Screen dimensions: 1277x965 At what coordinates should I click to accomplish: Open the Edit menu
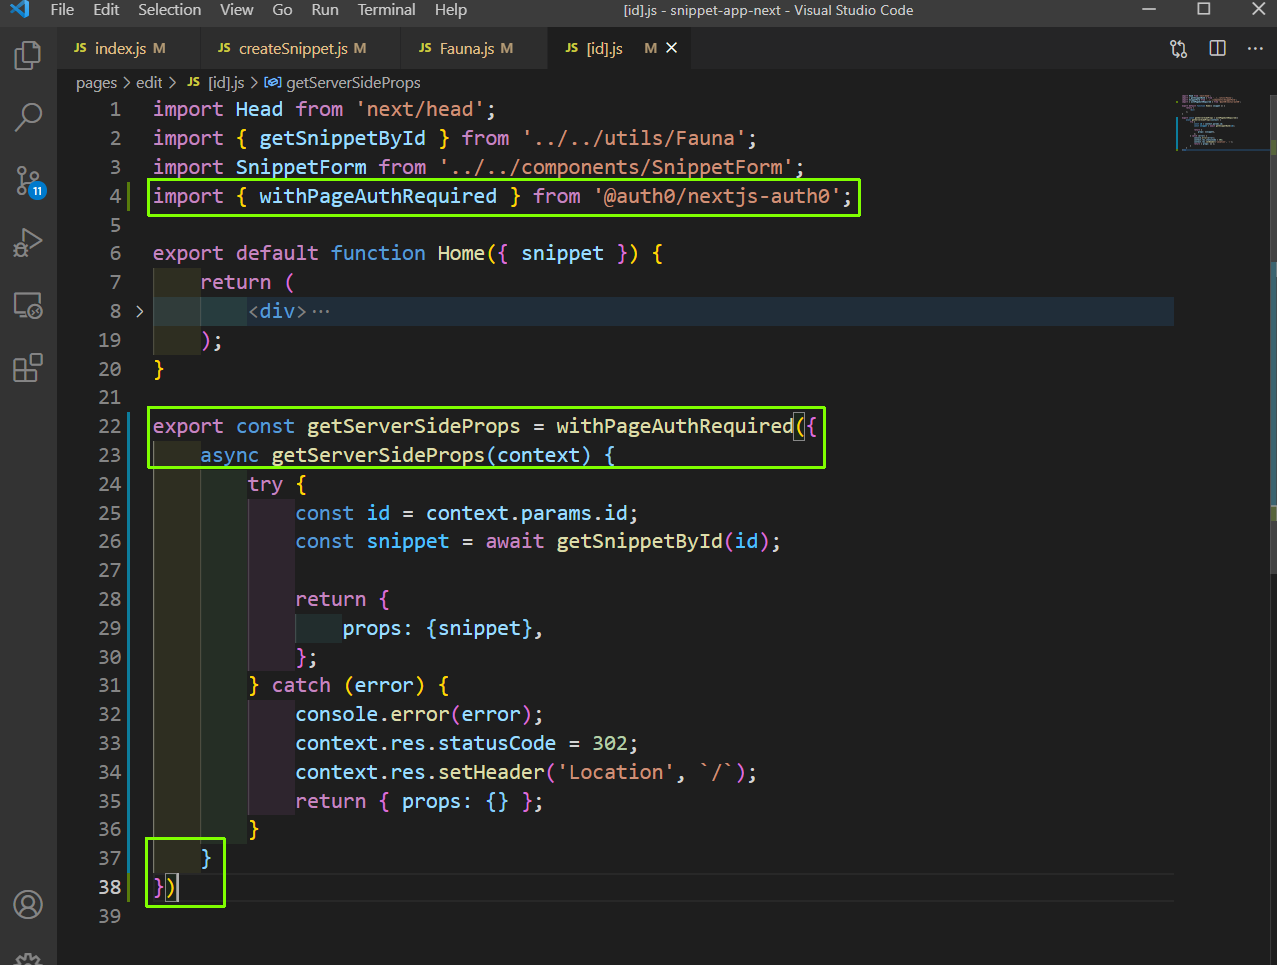pos(106,10)
